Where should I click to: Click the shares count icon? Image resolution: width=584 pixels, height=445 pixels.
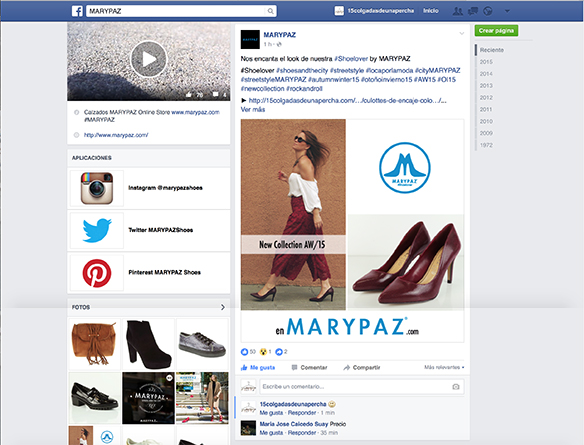279,352
